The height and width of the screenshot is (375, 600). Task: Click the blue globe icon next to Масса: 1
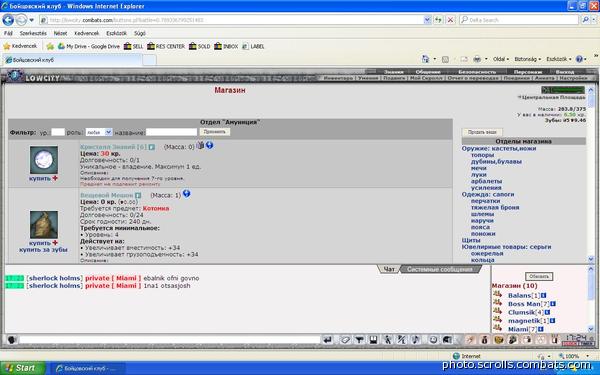tap(186, 194)
